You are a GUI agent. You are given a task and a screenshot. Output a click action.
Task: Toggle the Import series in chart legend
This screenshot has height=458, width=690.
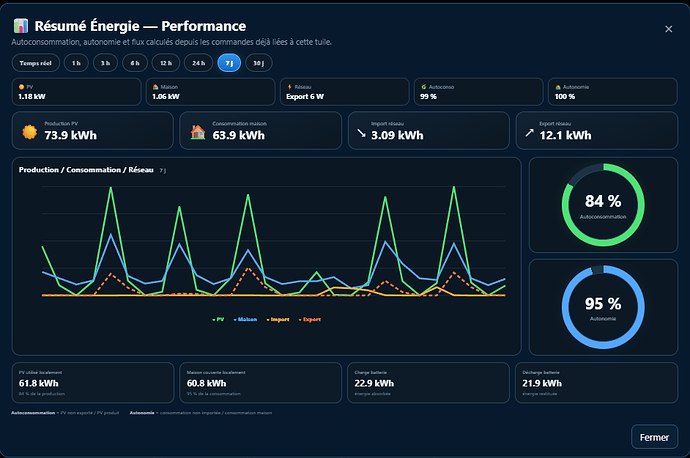[x=278, y=319]
